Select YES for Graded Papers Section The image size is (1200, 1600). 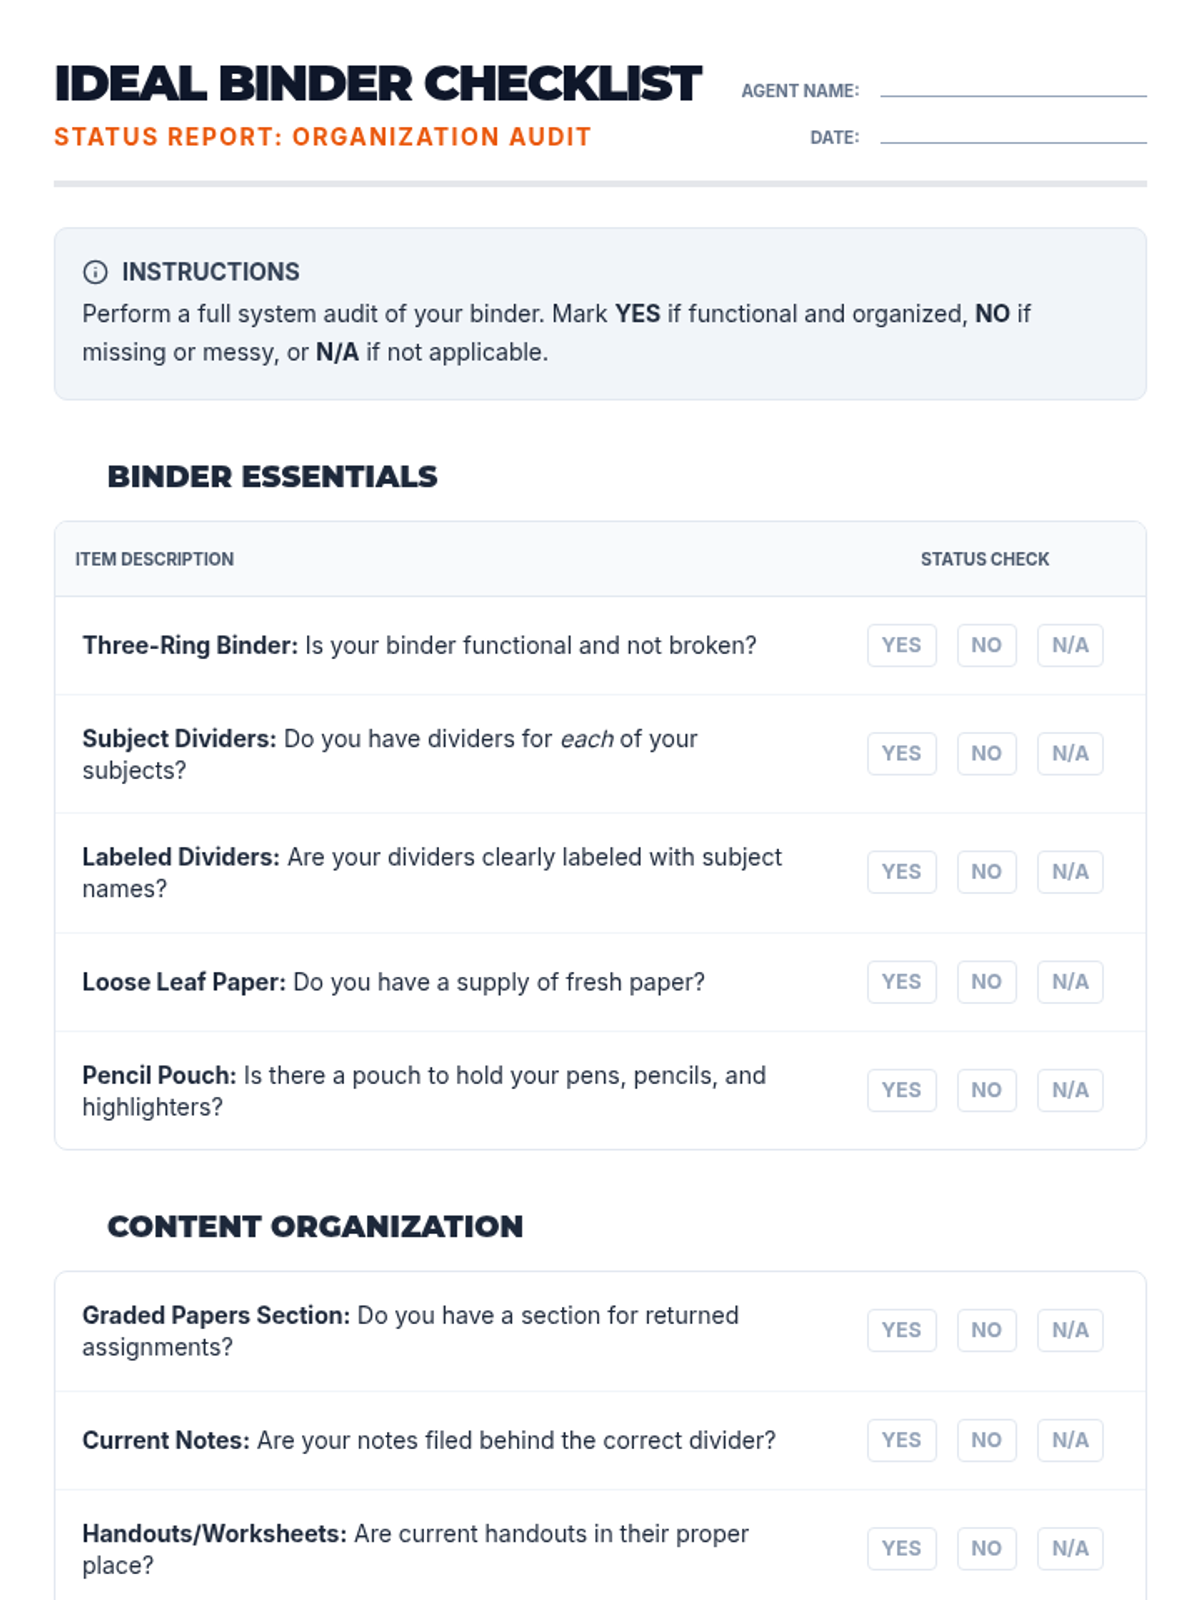tap(901, 1329)
